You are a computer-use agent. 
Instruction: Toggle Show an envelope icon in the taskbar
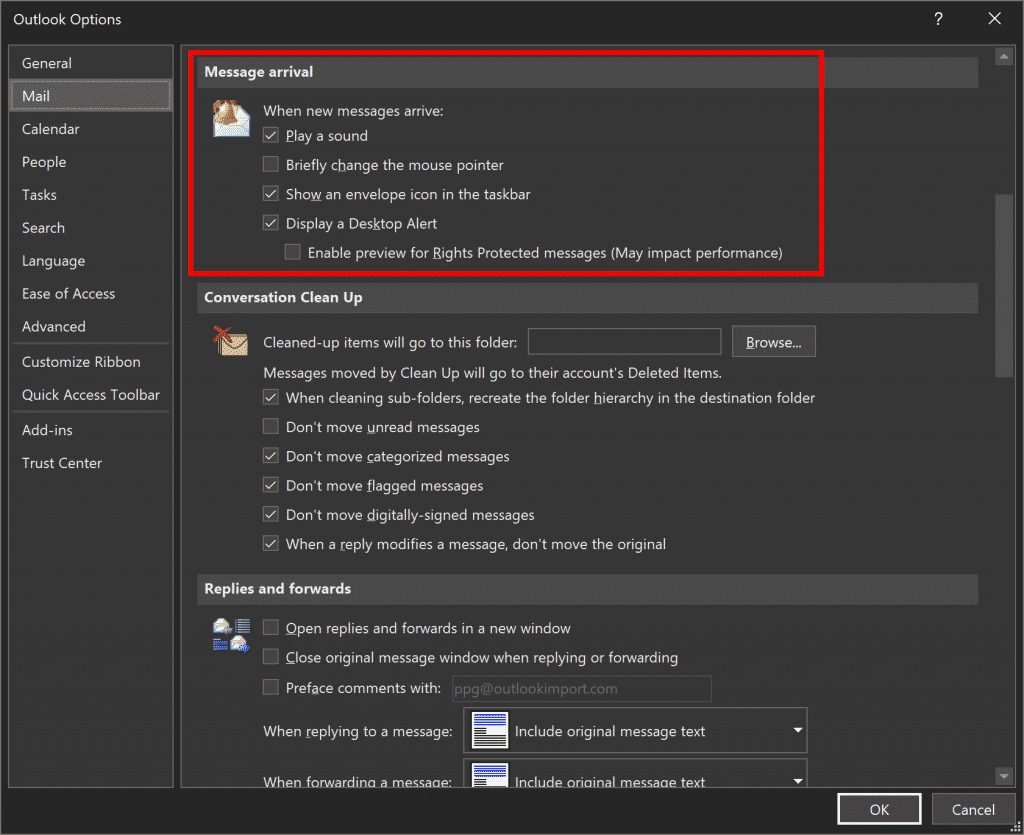click(x=271, y=193)
